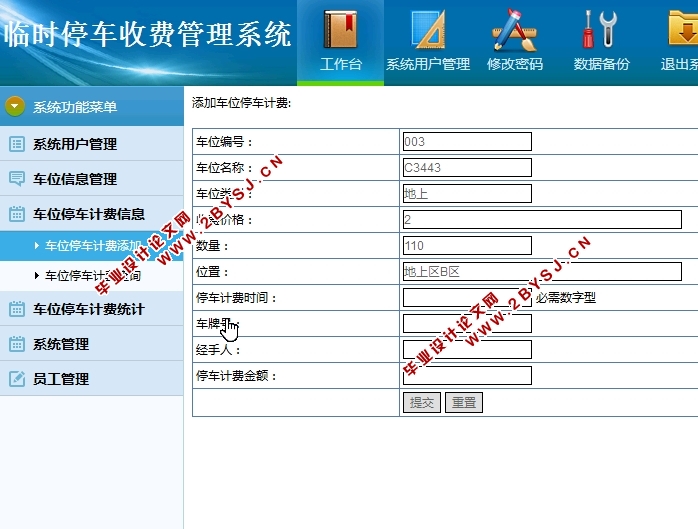Expand sidebar menu 车位停车计费统计
Screen dimensions: 698x529
point(92,309)
